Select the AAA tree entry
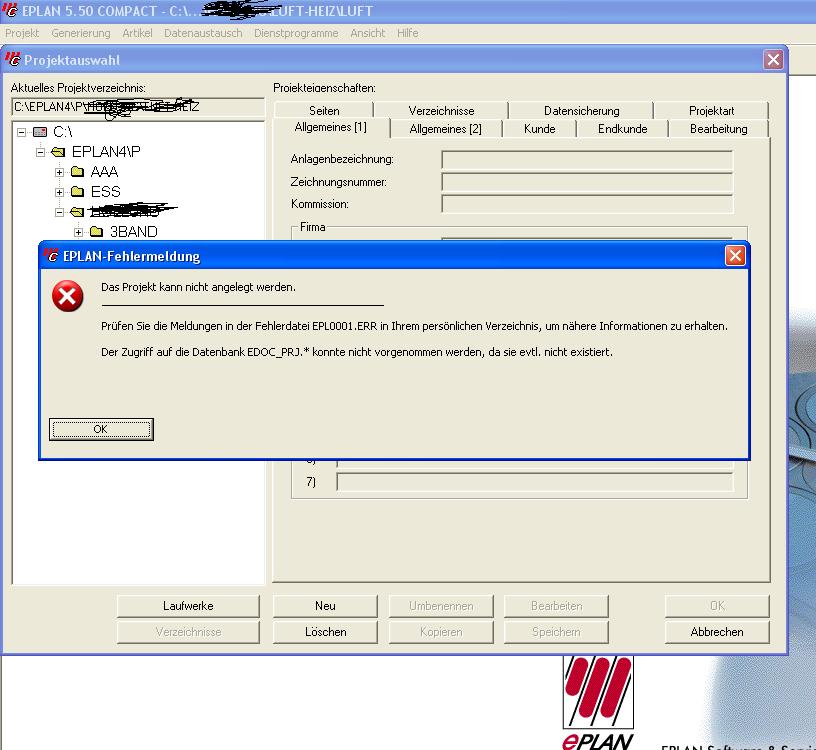The image size is (816, 750). [x=104, y=172]
